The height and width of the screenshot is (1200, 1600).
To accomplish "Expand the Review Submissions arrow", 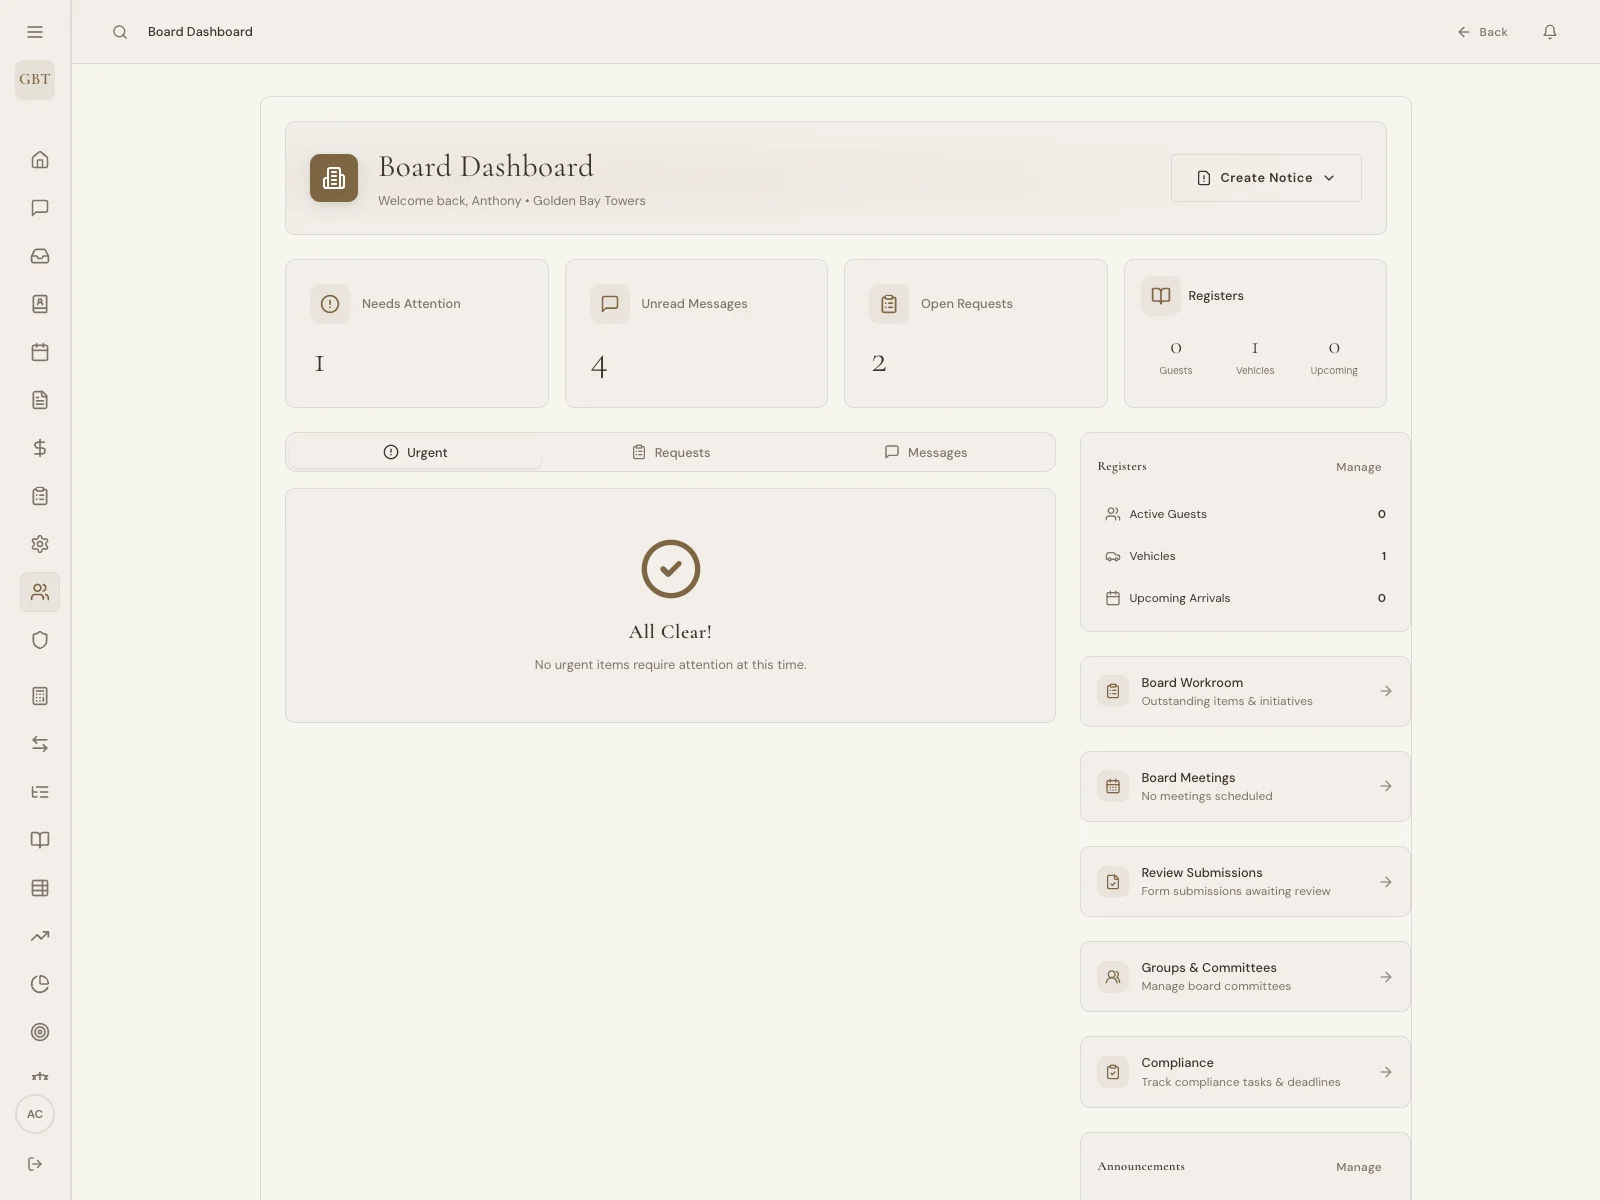I will click(x=1386, y=882).
